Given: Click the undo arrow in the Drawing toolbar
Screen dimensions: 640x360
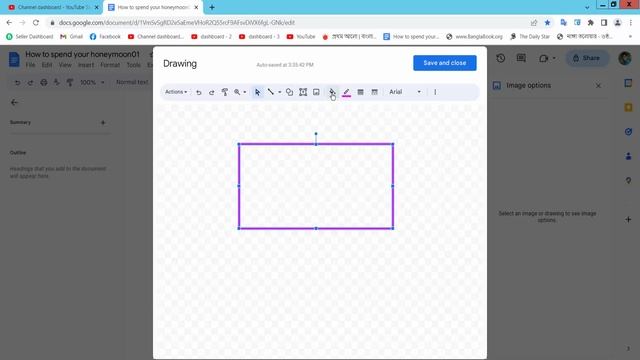Looking at the screenshot, I should [199, 92].
